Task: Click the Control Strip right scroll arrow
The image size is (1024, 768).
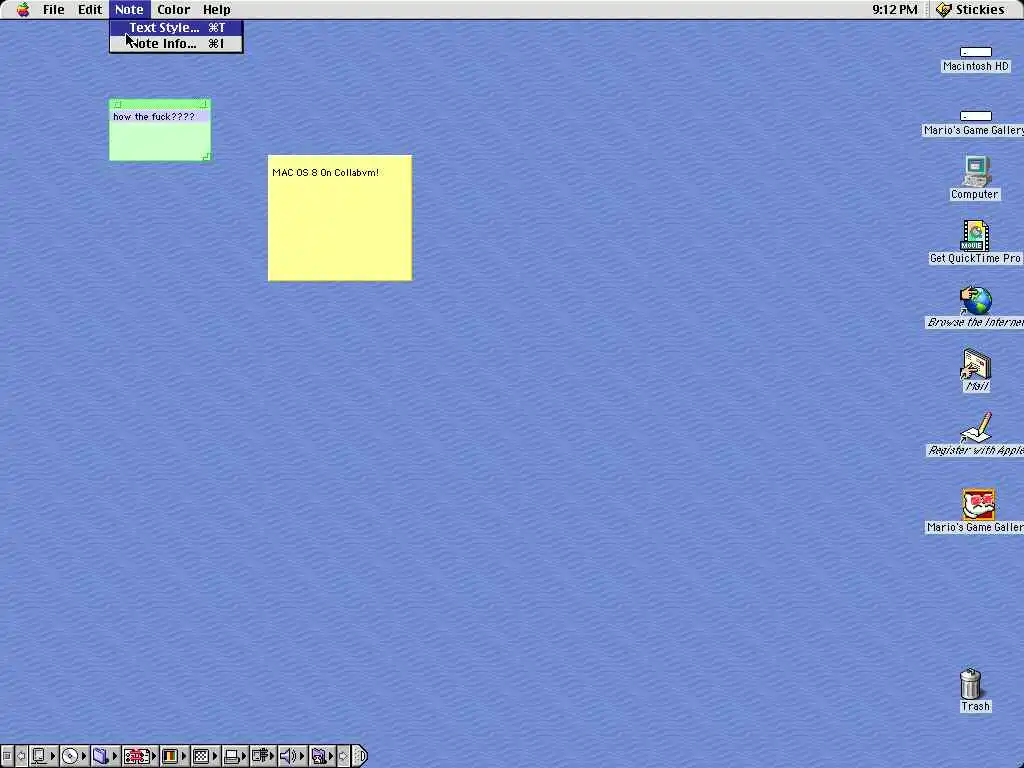Action: click(x=344, y=756)
